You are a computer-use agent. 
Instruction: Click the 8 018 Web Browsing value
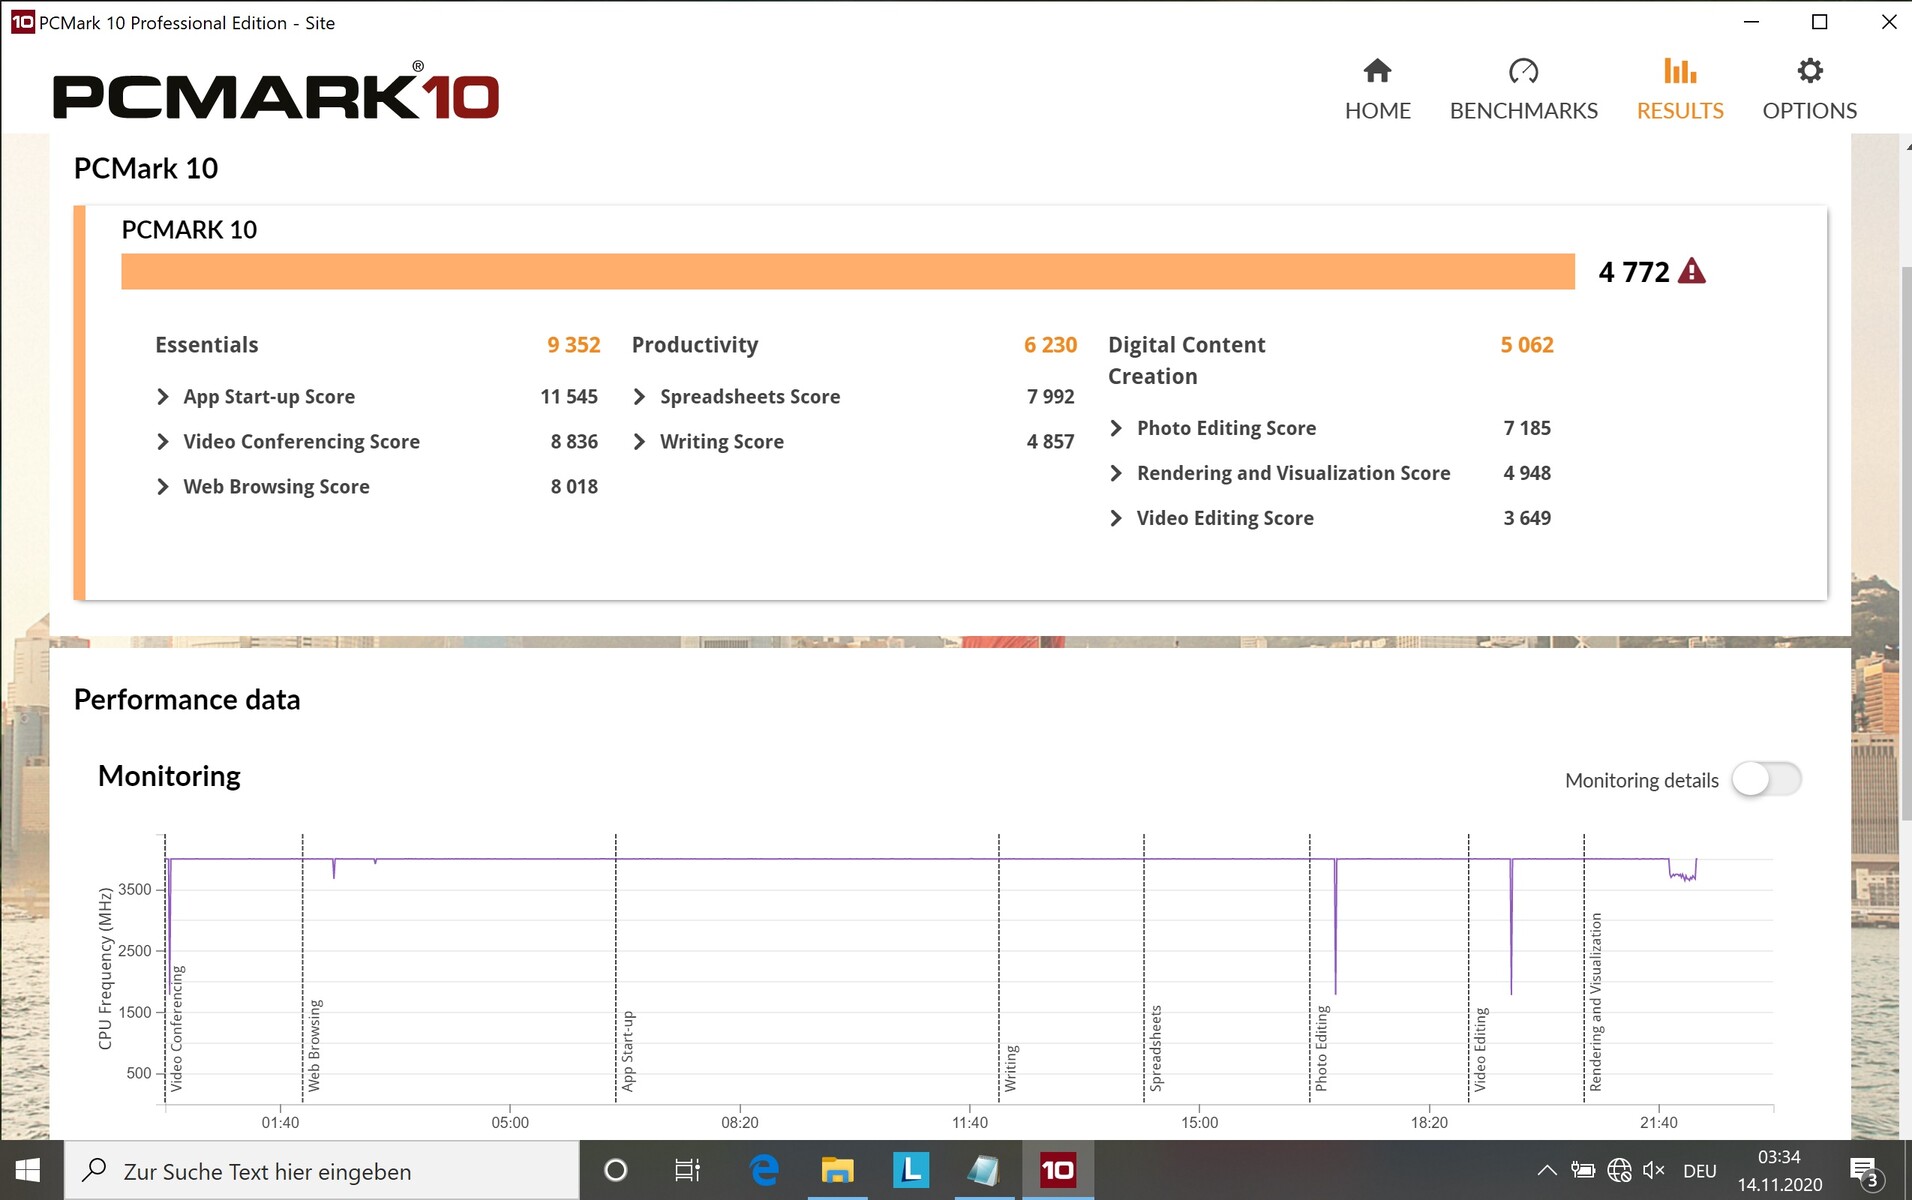574,487
